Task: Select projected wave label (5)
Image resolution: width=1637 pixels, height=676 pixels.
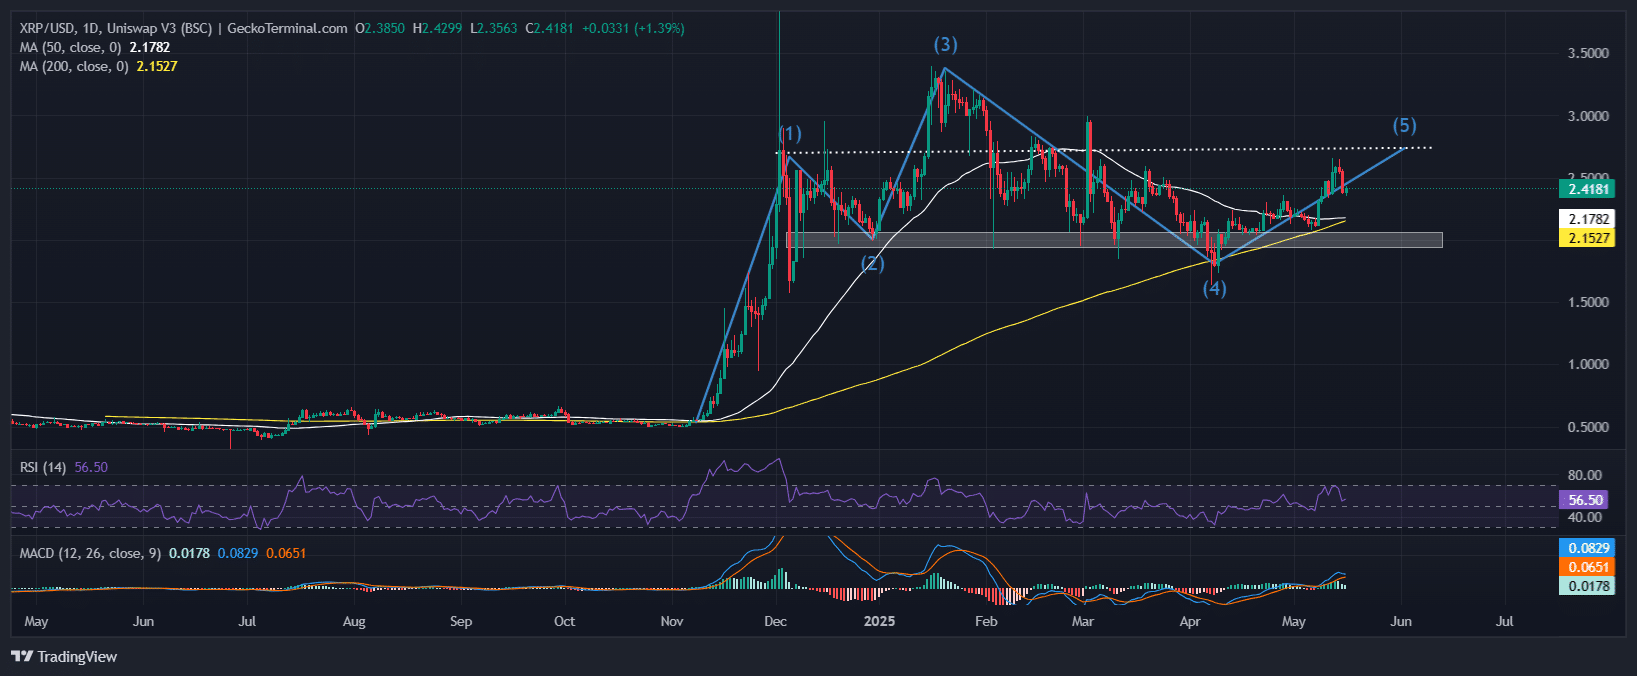Action: (1405, 126)
